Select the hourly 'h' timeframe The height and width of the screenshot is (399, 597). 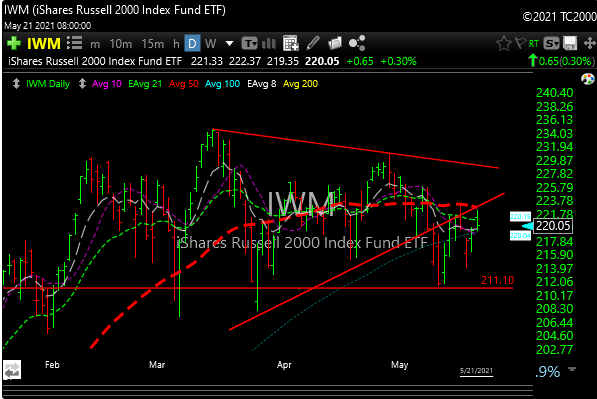click(x=176, y=44)
